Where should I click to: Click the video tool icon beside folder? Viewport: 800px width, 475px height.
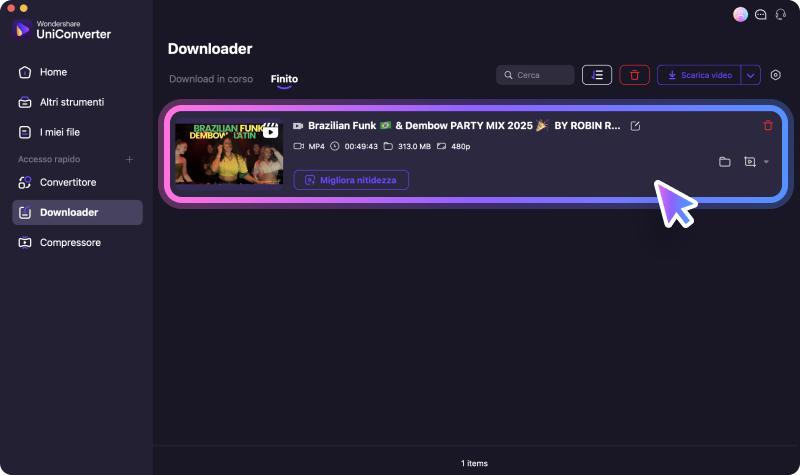tap(749, 162)
